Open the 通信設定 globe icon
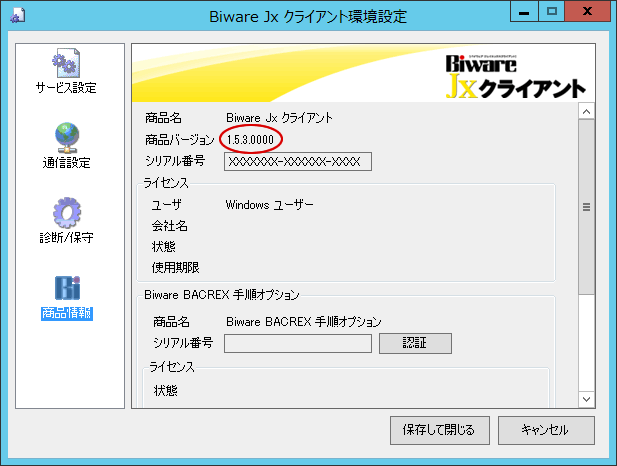Screen dimensions: 617x466 coord(67,138)
